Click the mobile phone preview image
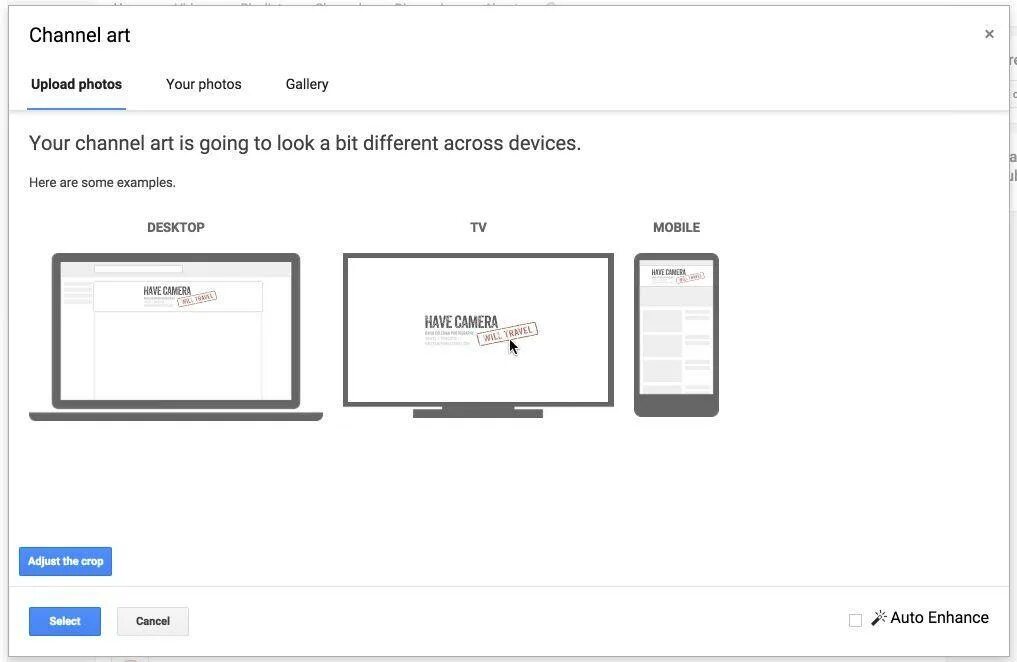Image resolution: width=1017 pixels, height=662 pixels. point(676,335)
